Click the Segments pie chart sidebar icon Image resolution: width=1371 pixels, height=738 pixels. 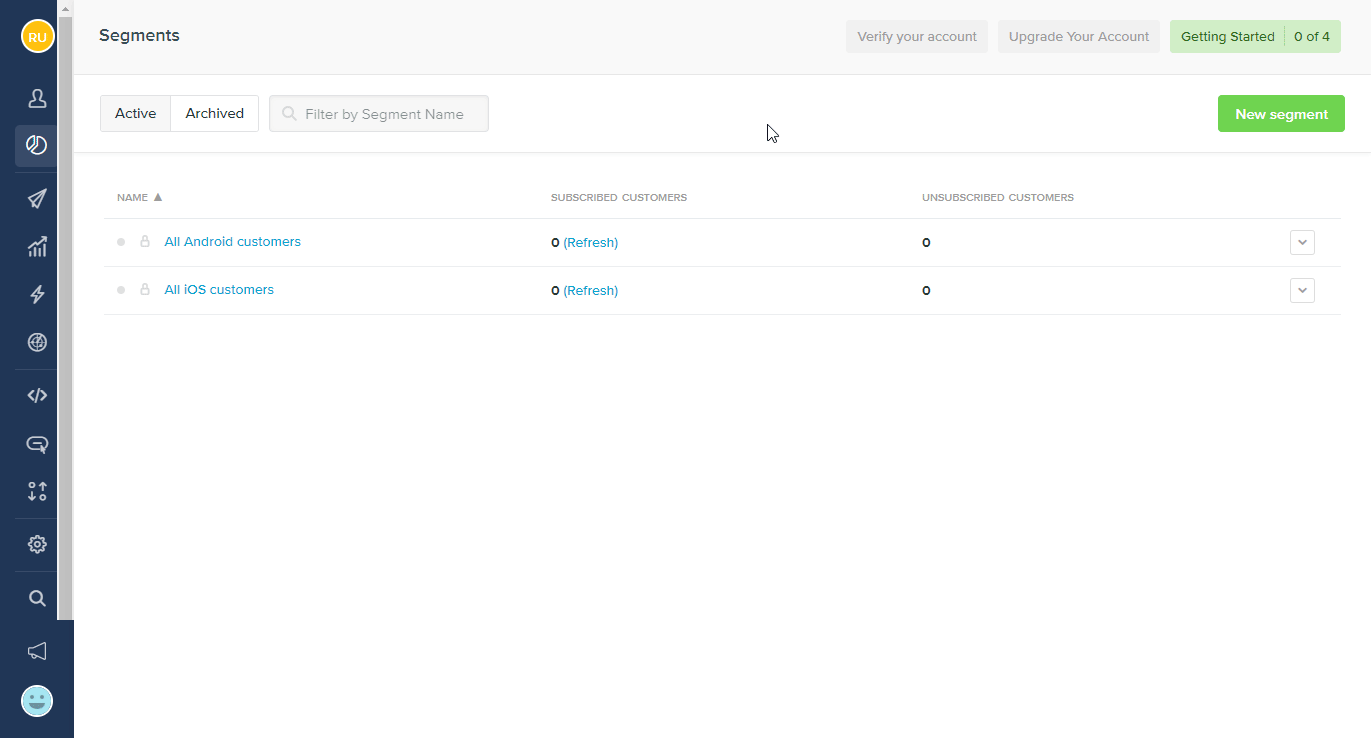coord(37,146)
